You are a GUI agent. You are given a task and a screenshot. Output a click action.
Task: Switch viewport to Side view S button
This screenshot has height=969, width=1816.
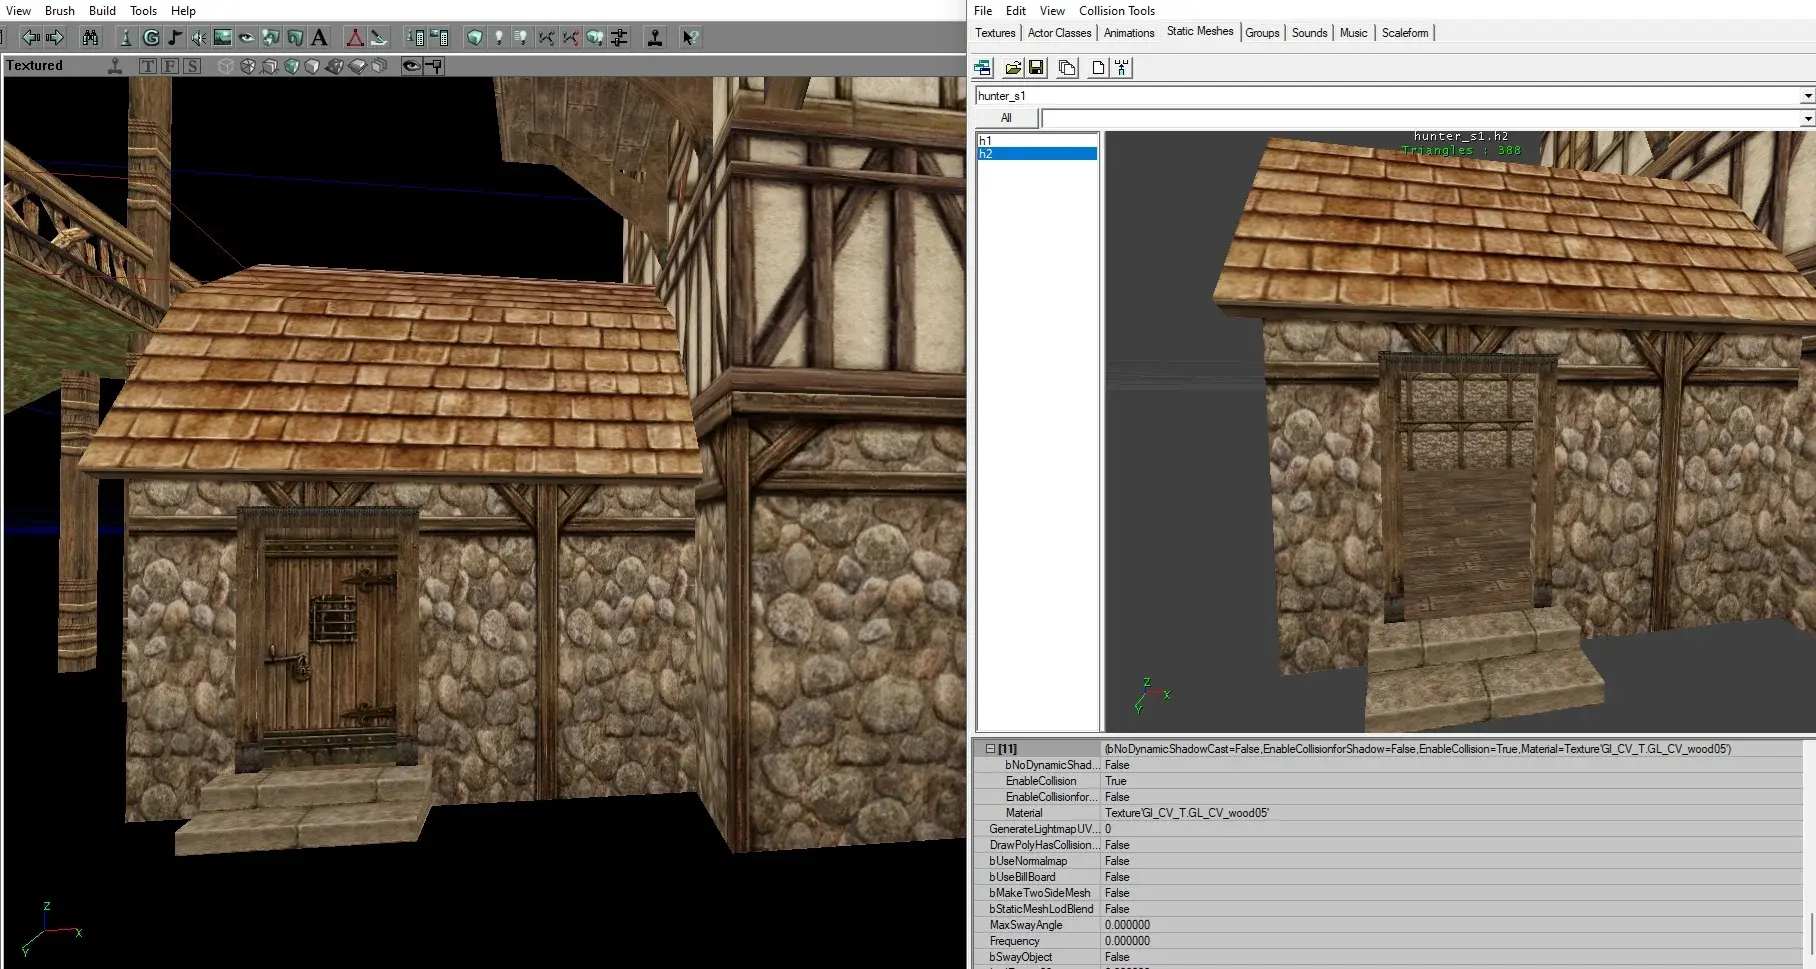[192, 66]
